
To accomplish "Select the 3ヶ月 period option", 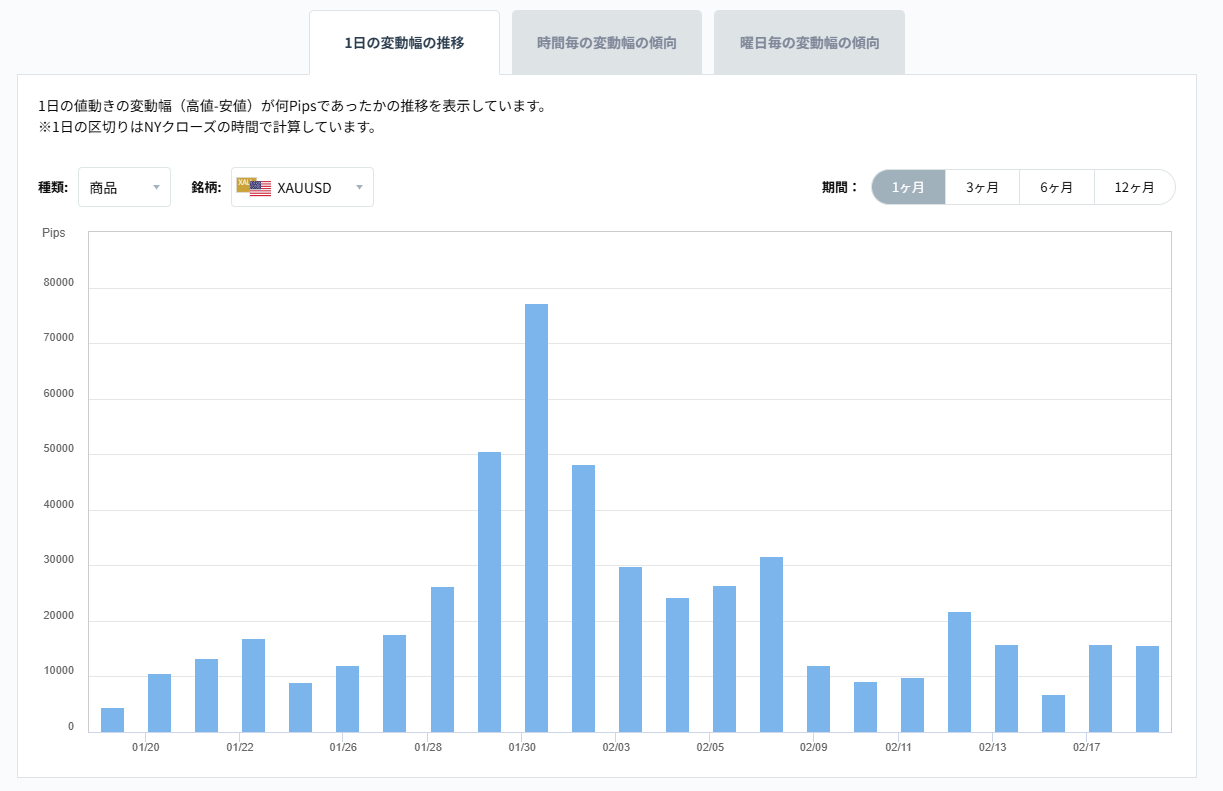I will pyautogui.click(x=981, y=187).
